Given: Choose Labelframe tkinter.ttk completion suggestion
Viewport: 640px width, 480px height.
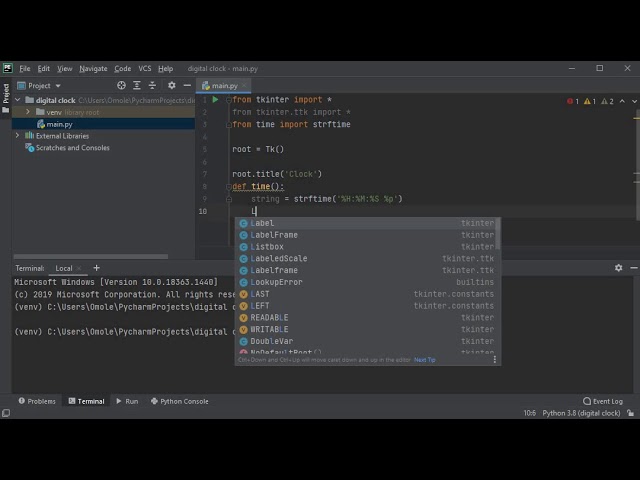Looking at the screenshot, I should point(367,270).
